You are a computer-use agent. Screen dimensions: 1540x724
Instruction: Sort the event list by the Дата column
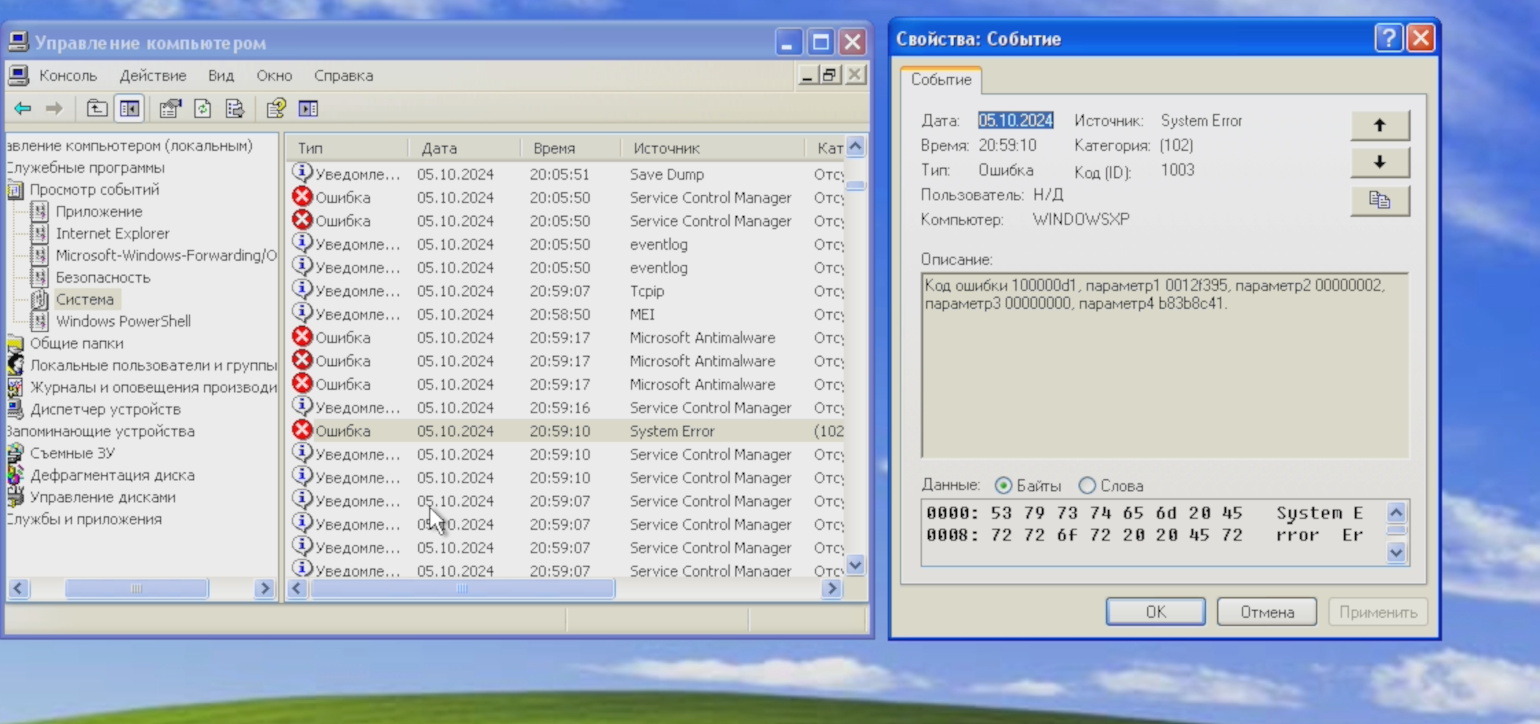(439, 148)
